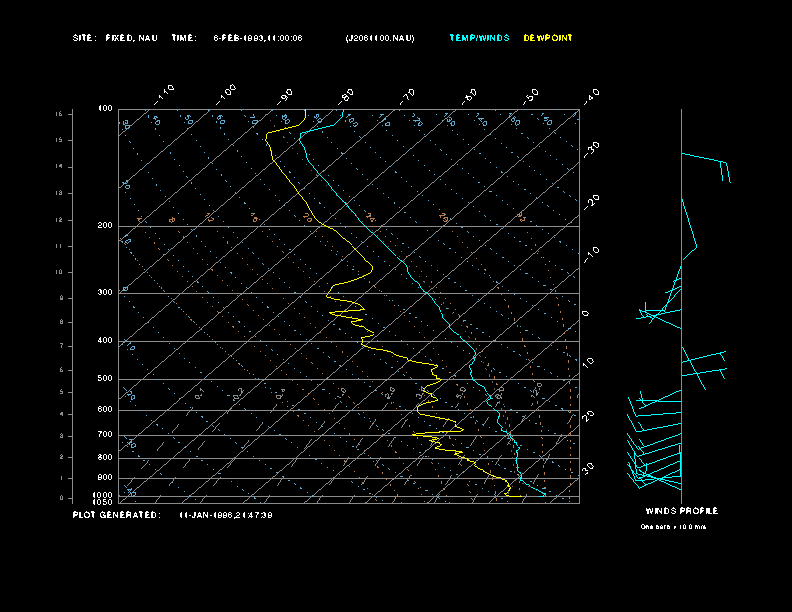Click the 11 km tick on height axis

[59, 246]
